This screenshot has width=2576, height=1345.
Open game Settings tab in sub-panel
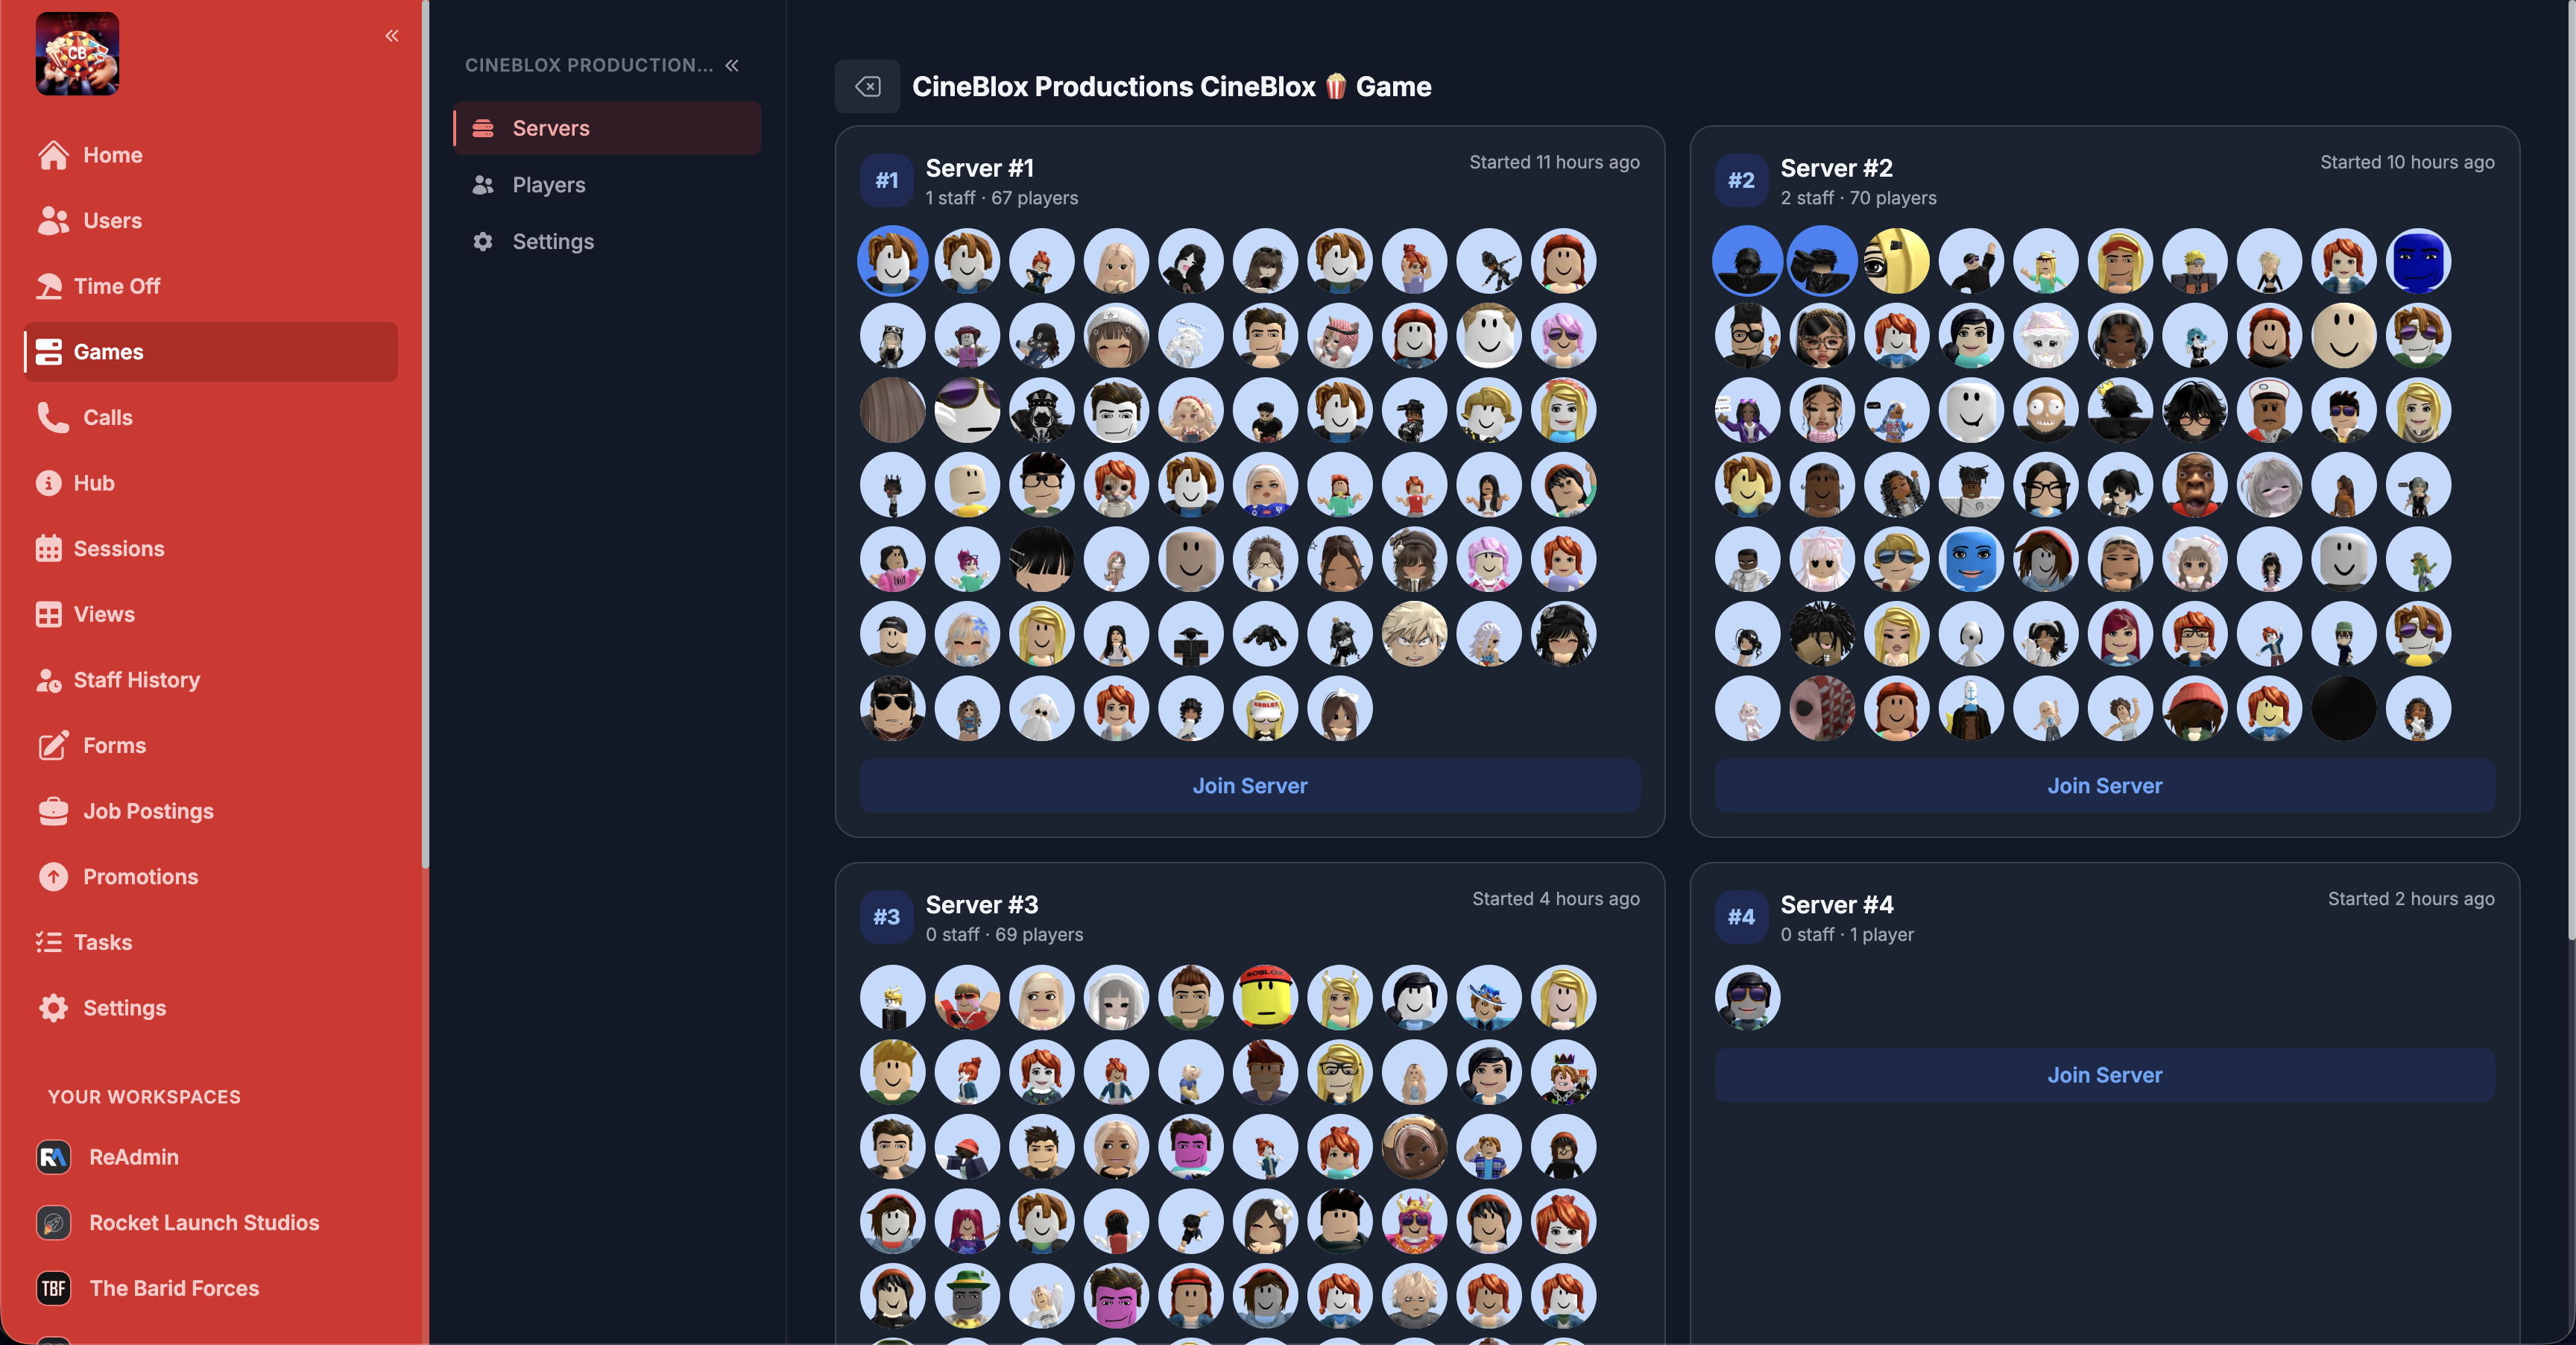[x=607, y=241]
